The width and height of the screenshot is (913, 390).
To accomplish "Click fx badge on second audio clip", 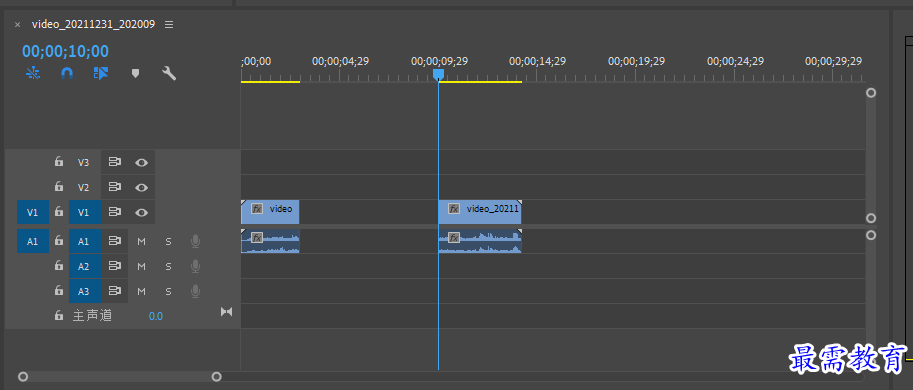I will pyautogui.click(x=454, y=237).
